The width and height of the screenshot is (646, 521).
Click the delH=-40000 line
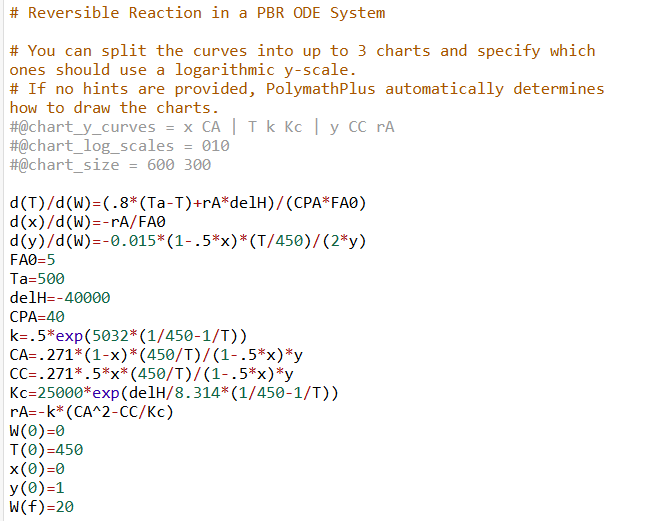(60, 298)
